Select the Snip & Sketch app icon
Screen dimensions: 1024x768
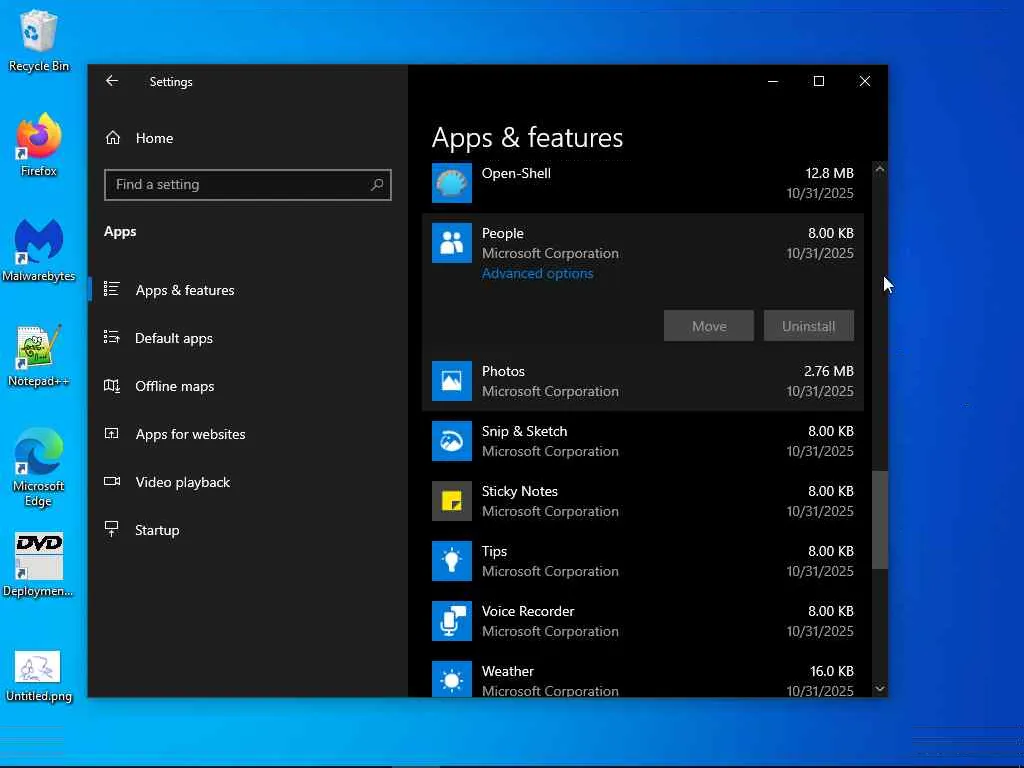click(x=452, y=441)
